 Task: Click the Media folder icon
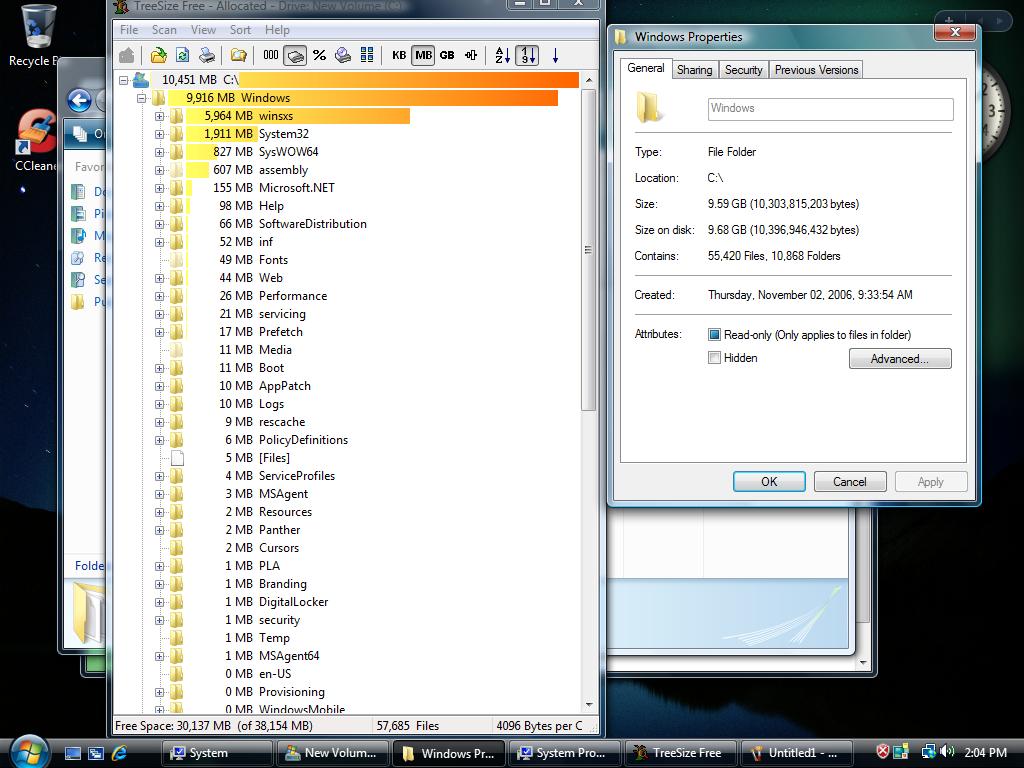176,350
